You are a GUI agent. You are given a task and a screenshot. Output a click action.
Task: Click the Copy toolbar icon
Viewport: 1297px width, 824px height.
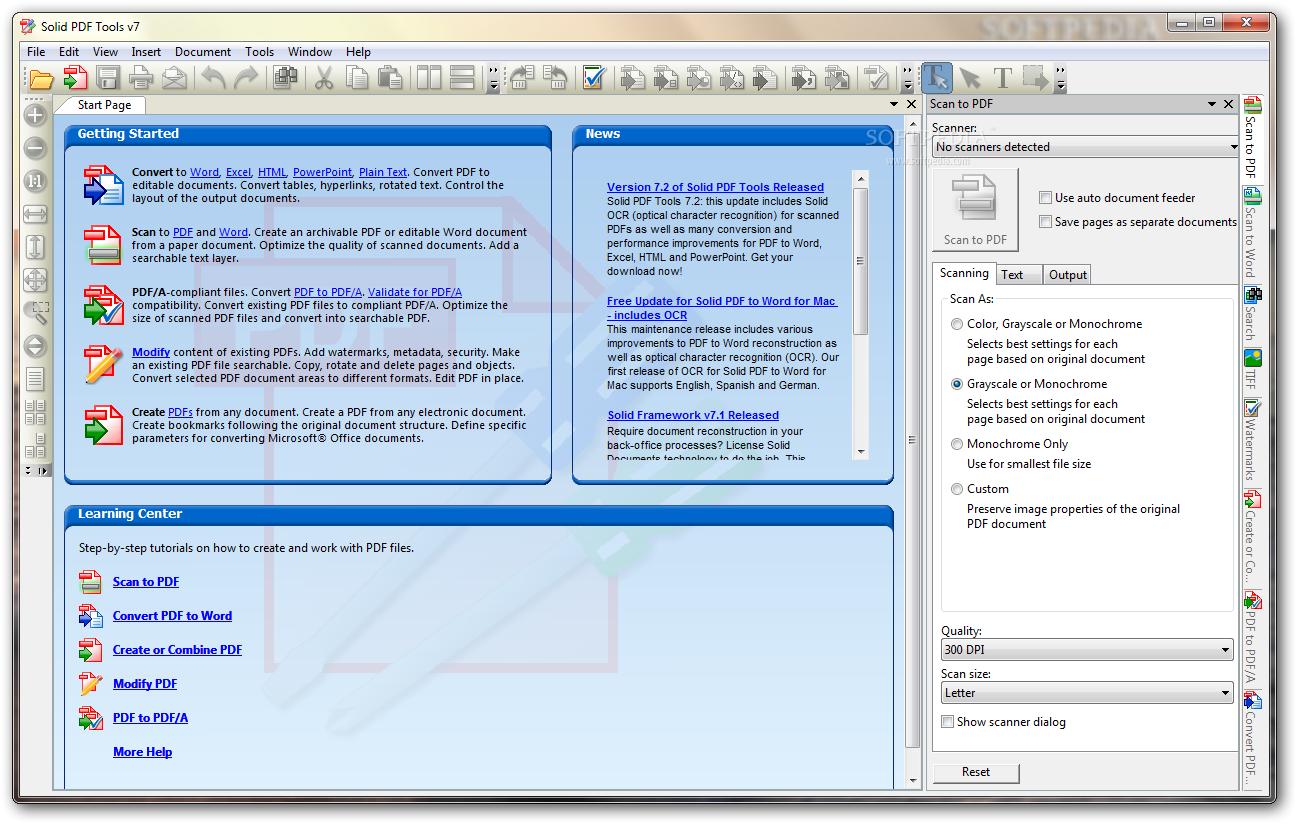(x=357, y=78)
